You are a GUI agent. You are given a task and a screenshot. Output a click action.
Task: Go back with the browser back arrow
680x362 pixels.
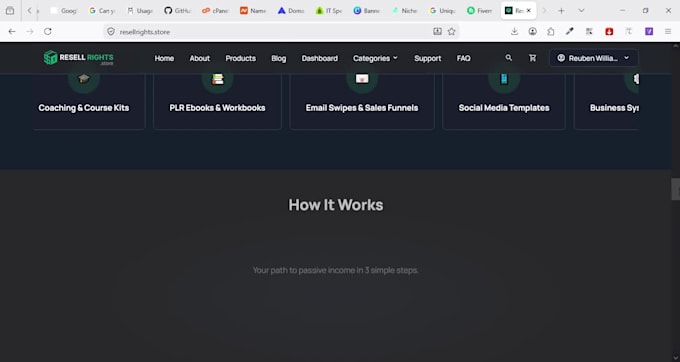(x=12, y=31)
